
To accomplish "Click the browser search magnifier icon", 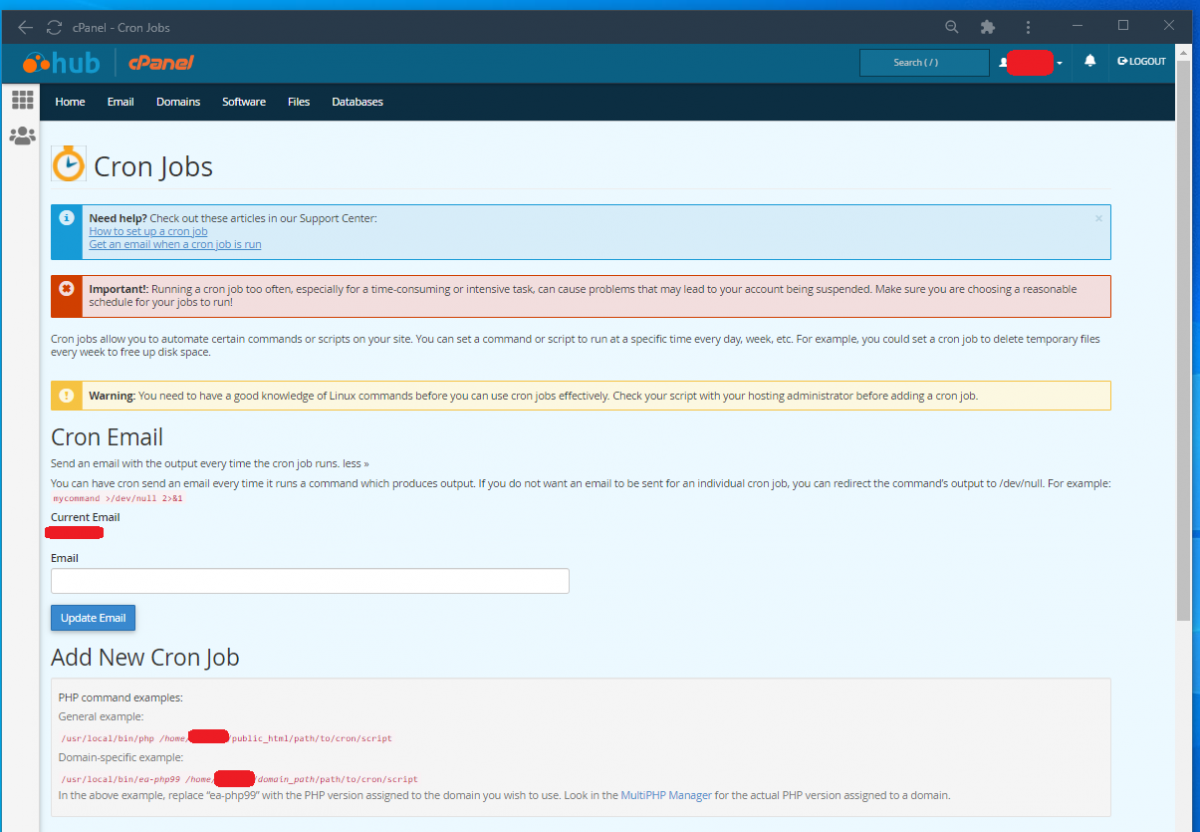I will pos(951,27).
